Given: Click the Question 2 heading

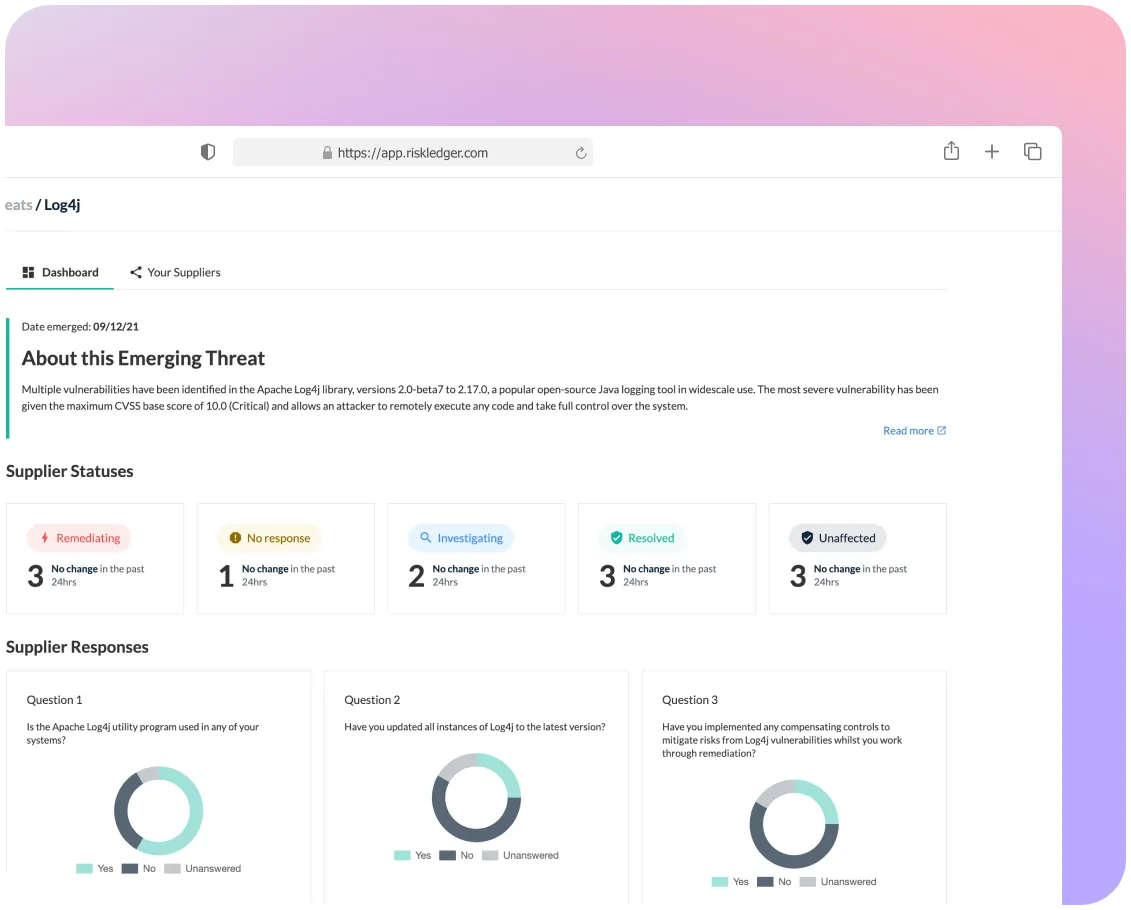Looking at the screenshot, I should pos(372,700).
